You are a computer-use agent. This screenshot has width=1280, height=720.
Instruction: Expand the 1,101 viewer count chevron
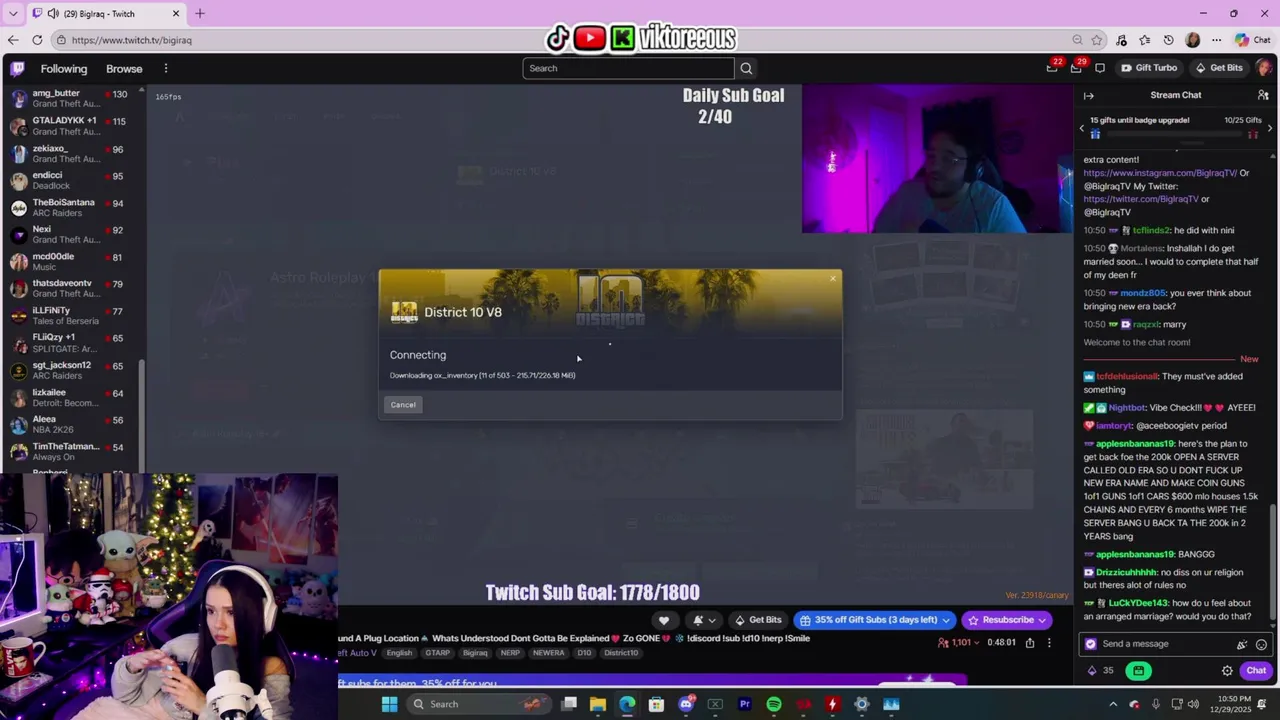979,643
